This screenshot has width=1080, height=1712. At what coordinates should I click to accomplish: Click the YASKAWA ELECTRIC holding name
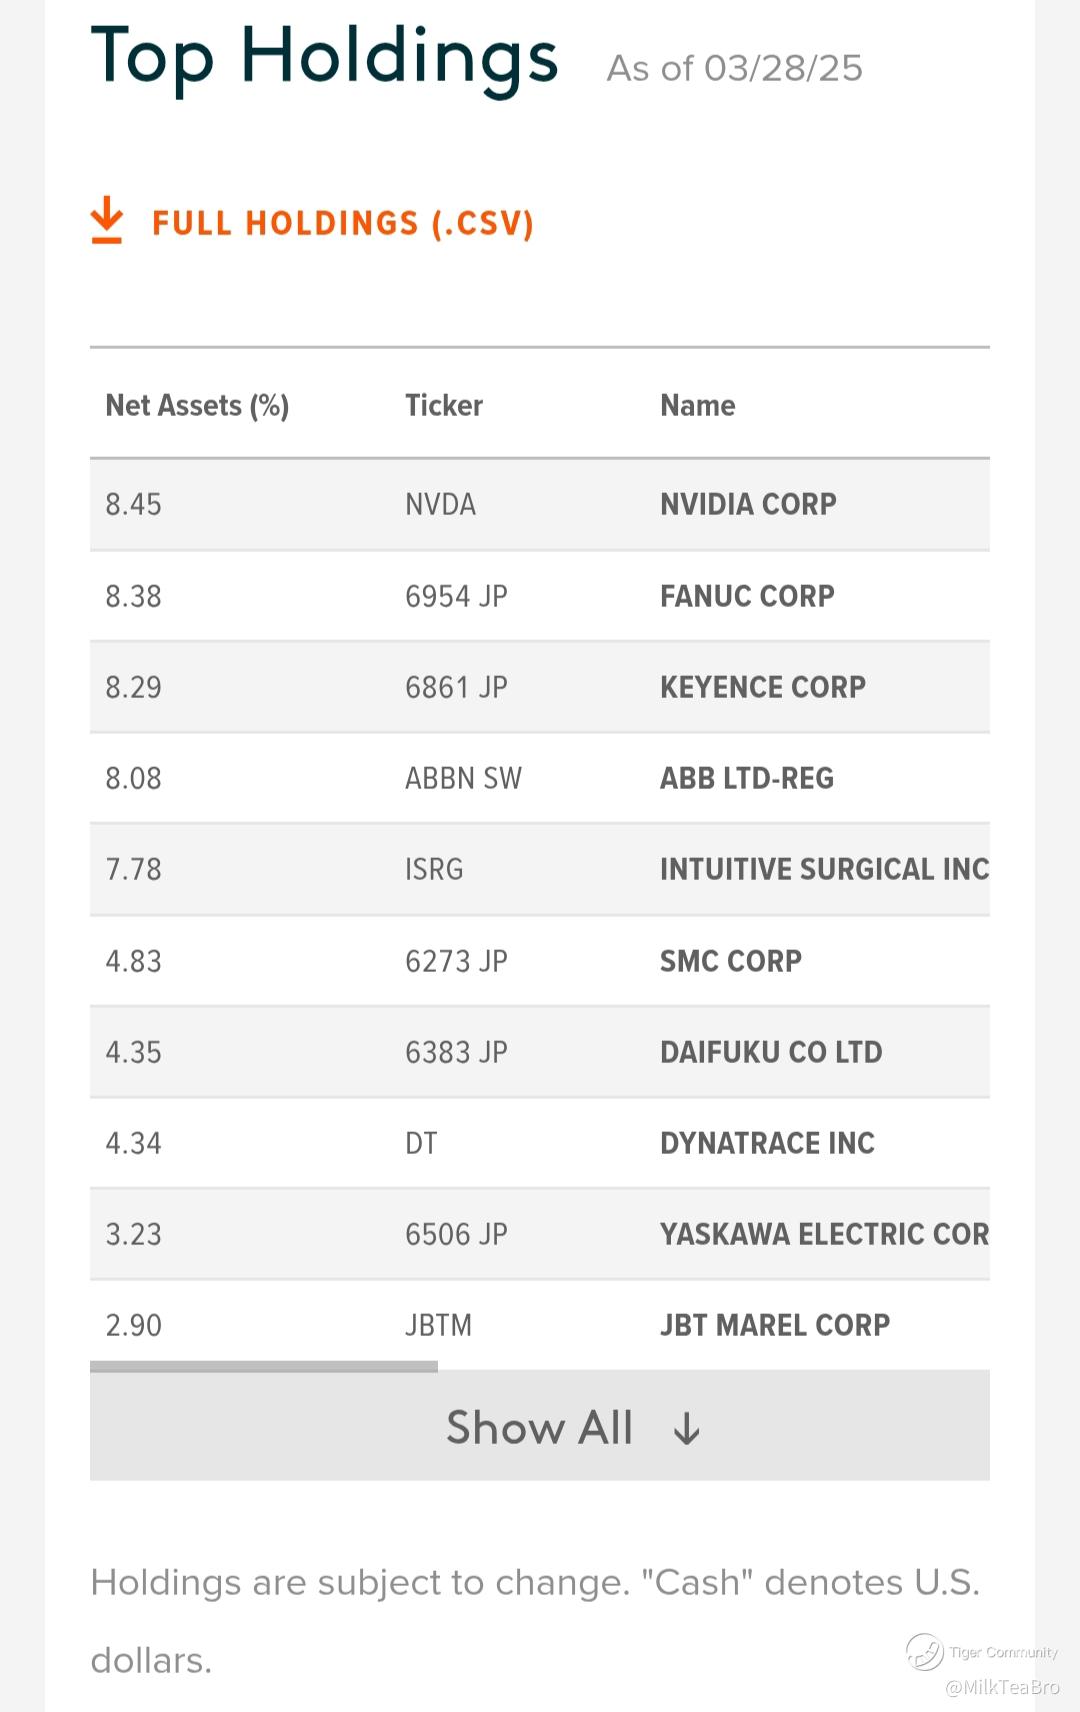pyautogui.click(x=824, y=1234)
